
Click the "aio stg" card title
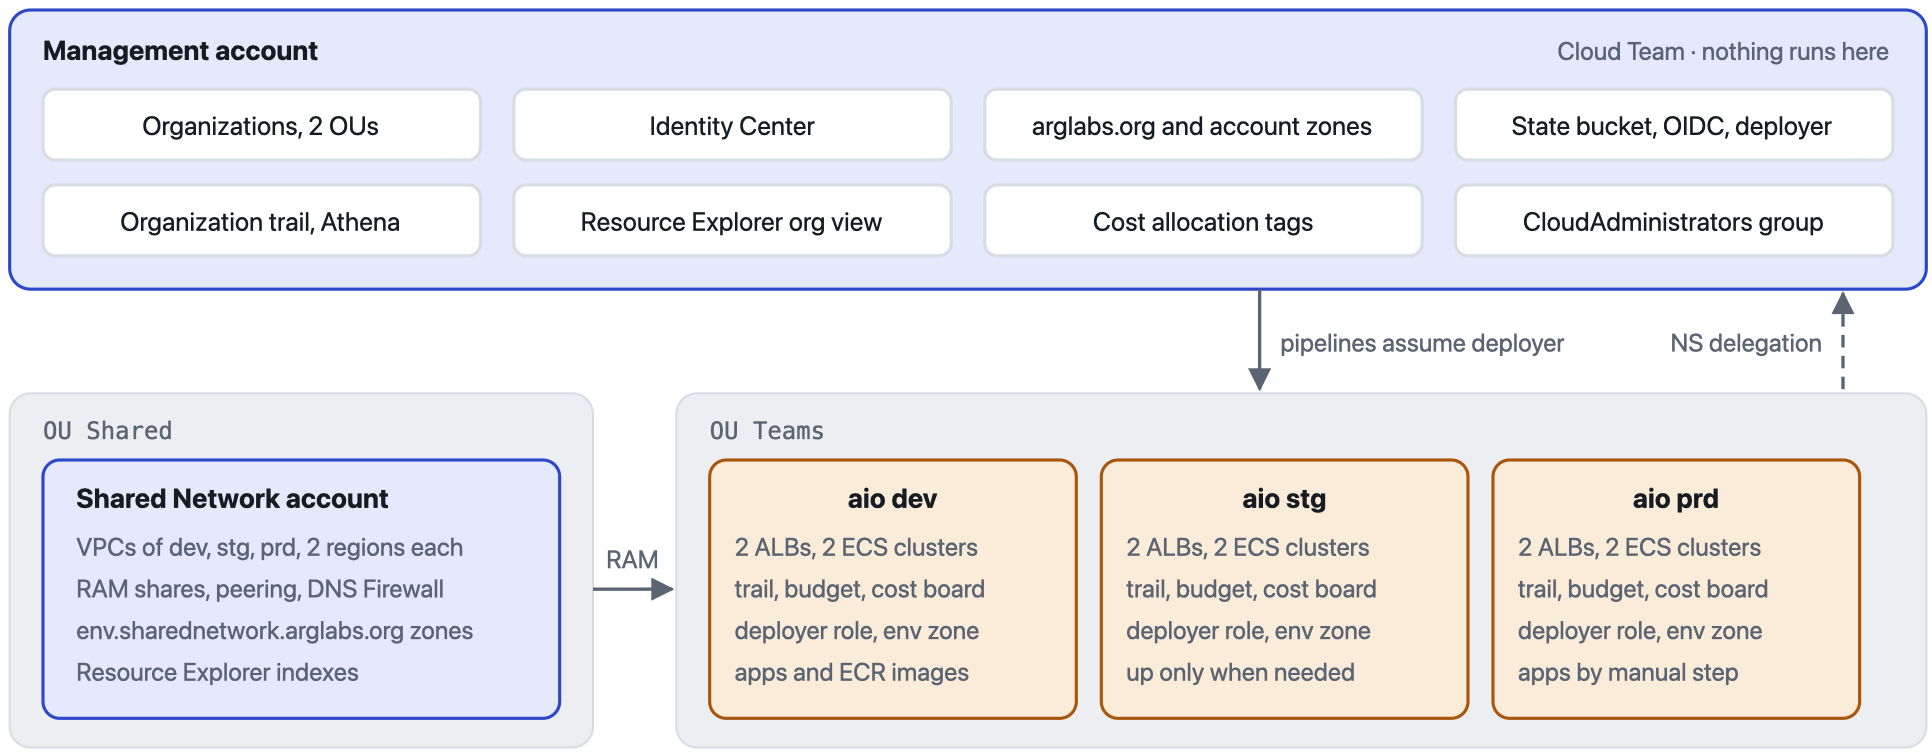(1284, 499)
